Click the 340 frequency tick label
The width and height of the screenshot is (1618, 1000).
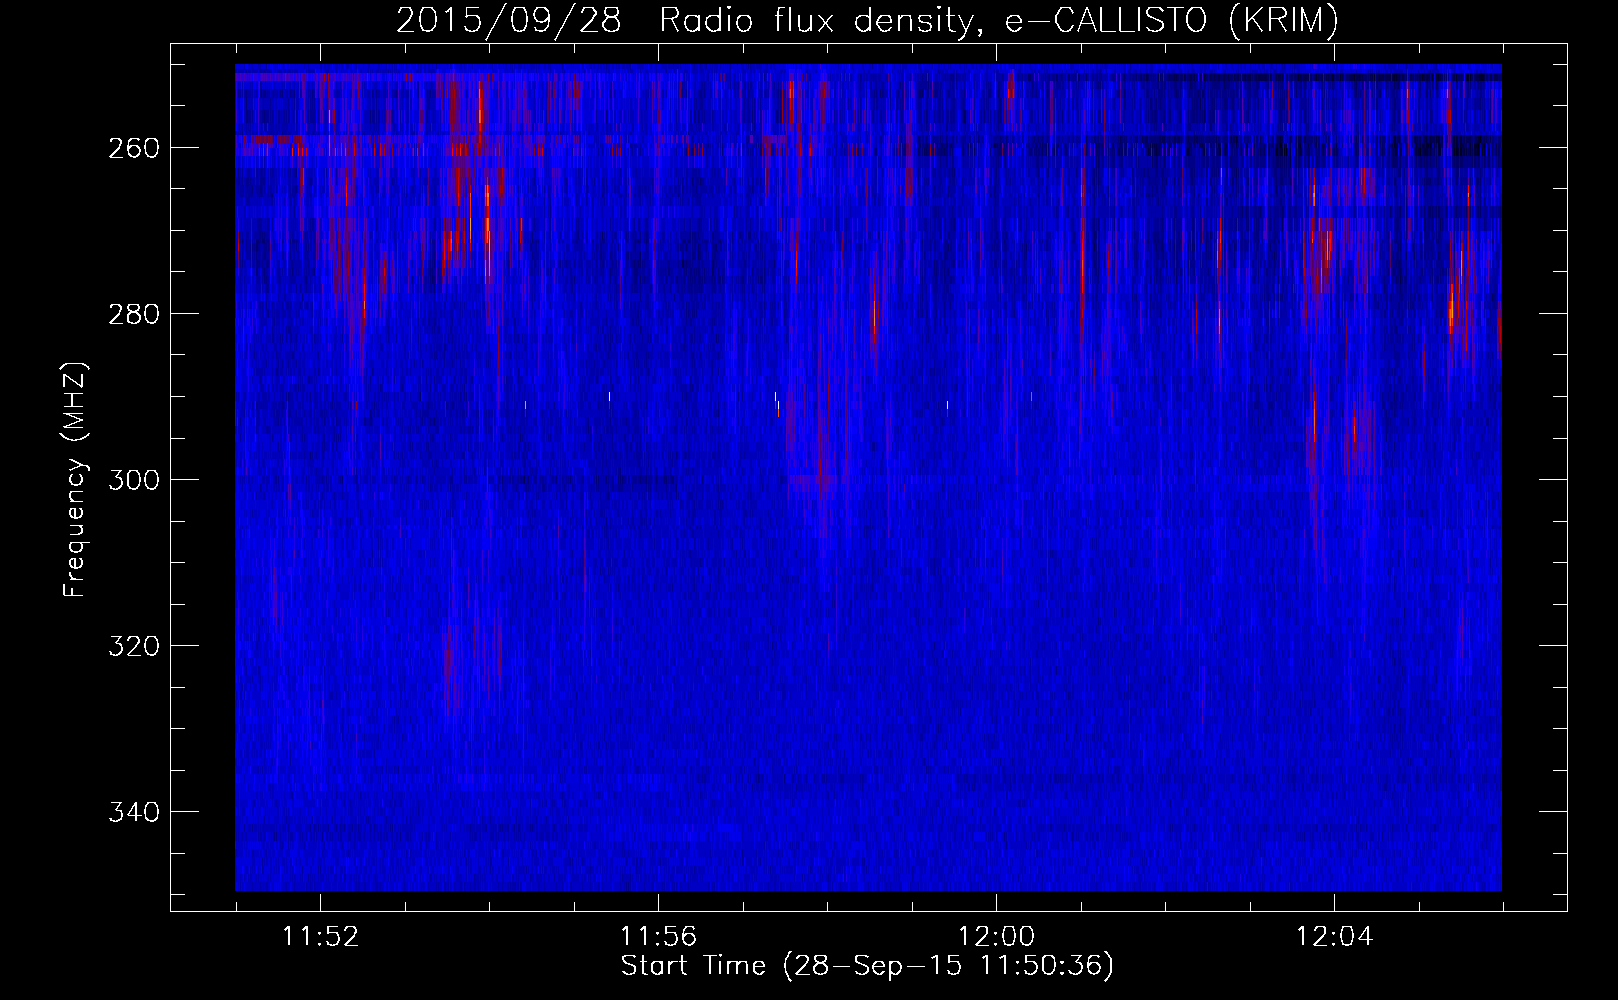133,812
